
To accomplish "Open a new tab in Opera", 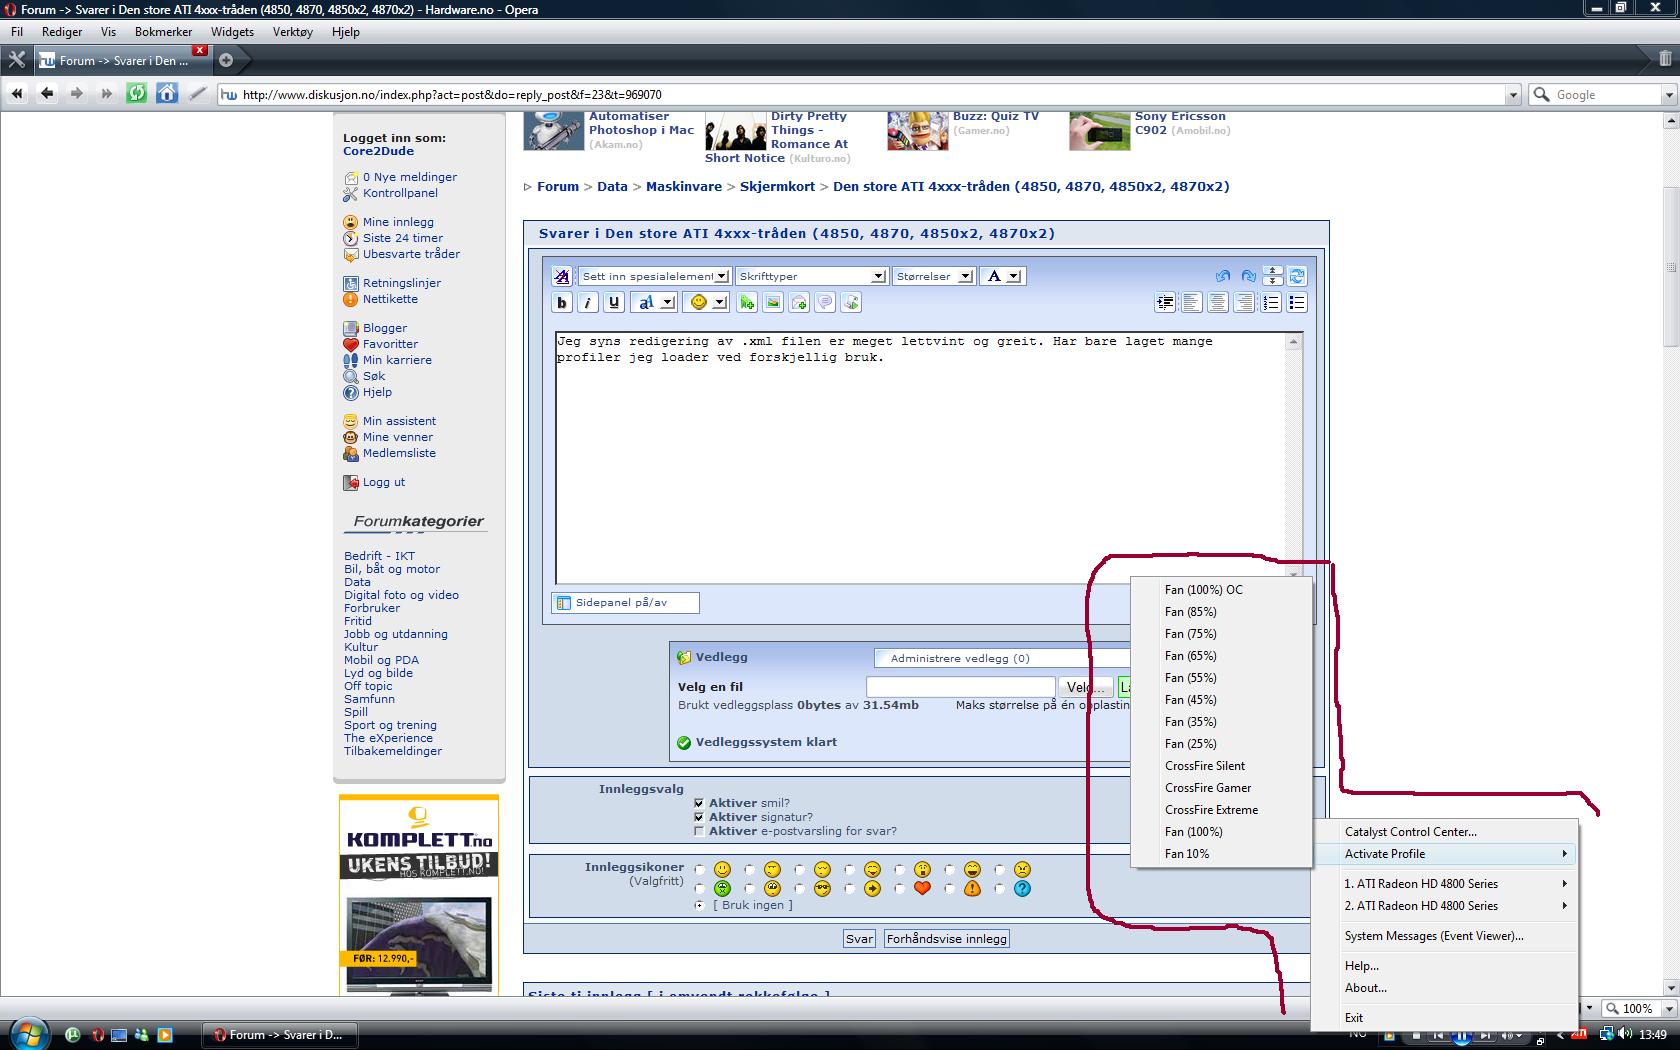I will 226,60.
